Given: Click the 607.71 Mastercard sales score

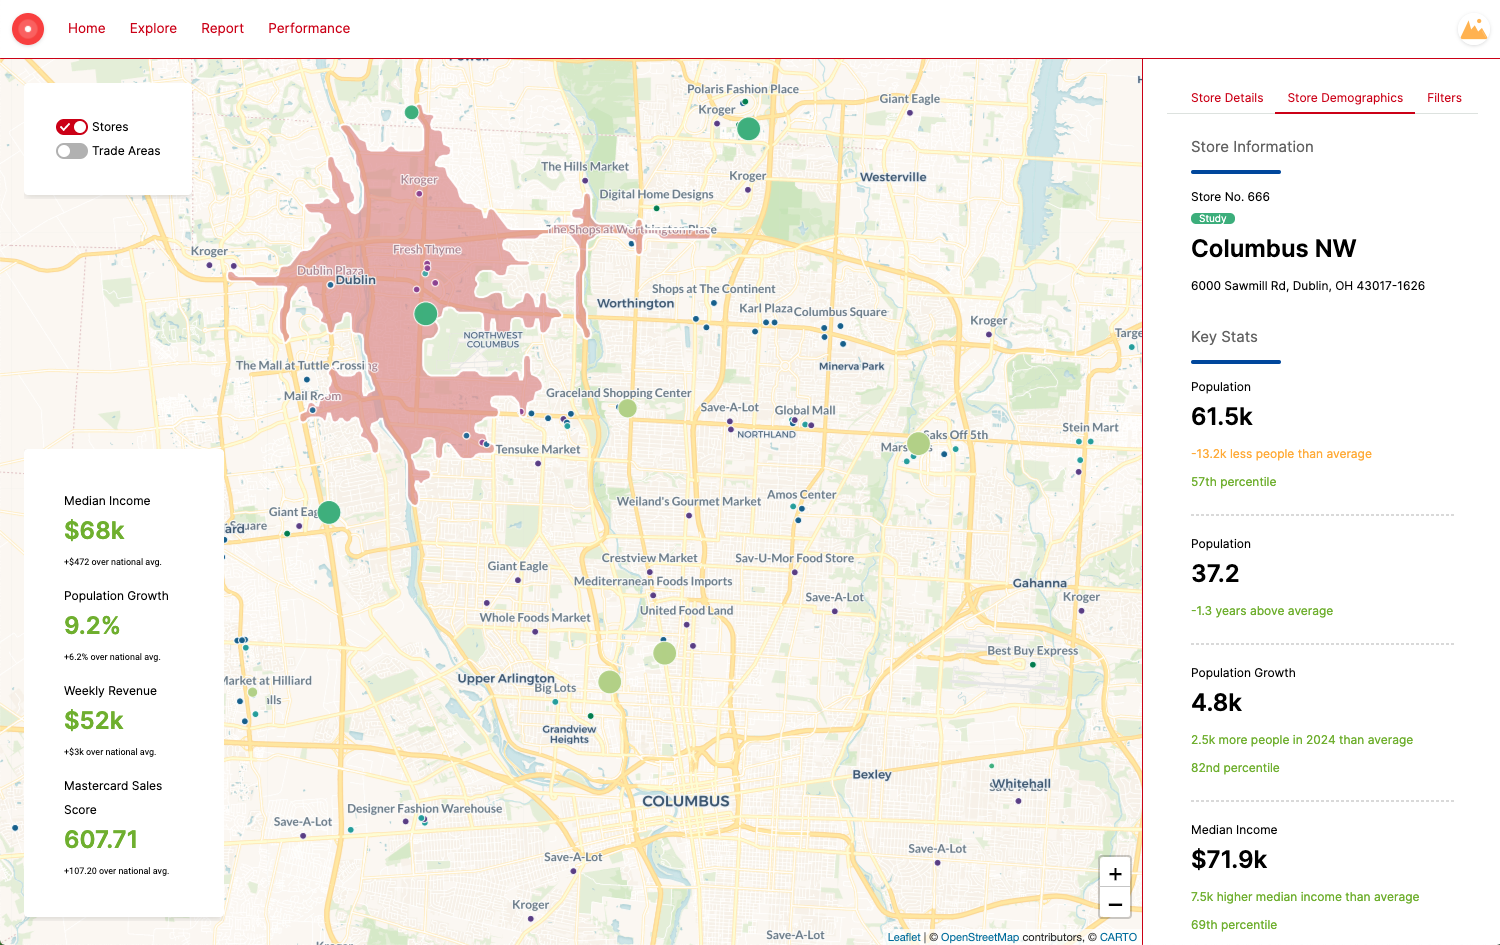Looking at the screenshot, I should click(x=101, y=840).
